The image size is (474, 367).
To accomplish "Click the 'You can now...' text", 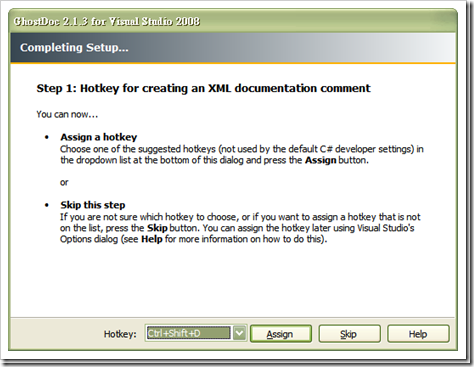I will [x=67, y=114].
